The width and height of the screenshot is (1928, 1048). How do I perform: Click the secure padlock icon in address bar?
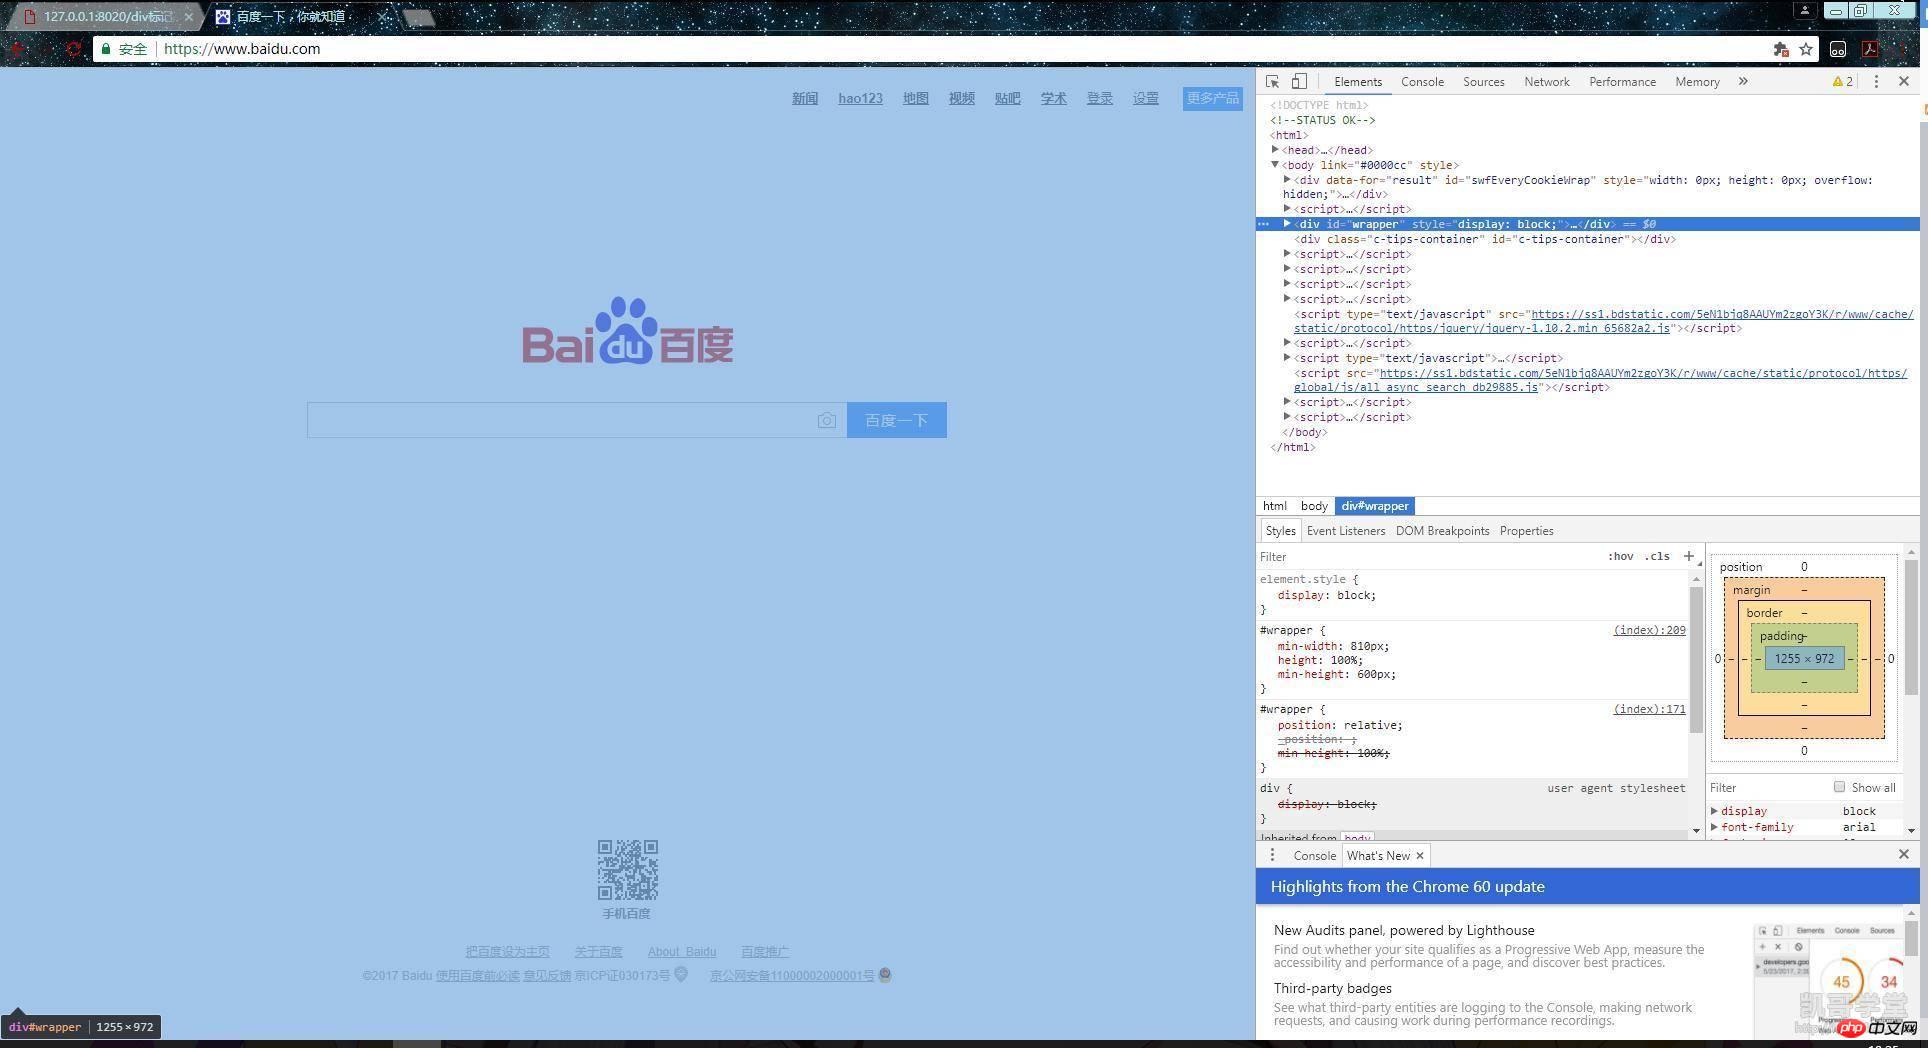click(x=106, y=49)
